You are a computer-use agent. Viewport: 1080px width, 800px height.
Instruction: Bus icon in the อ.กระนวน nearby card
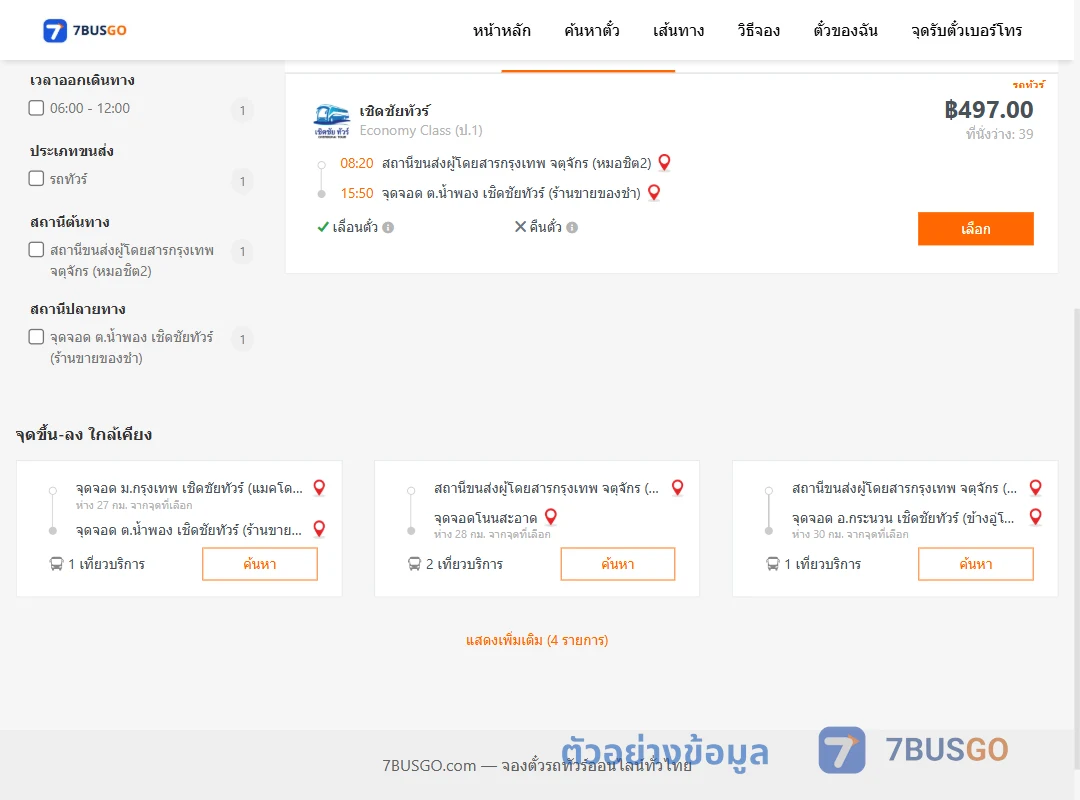click(x=773, y=564)
